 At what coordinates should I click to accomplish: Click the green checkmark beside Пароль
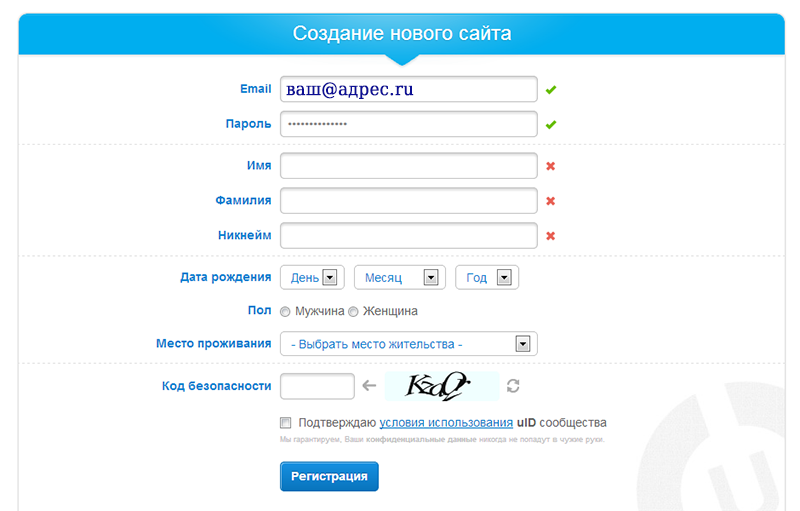(551, 124)
